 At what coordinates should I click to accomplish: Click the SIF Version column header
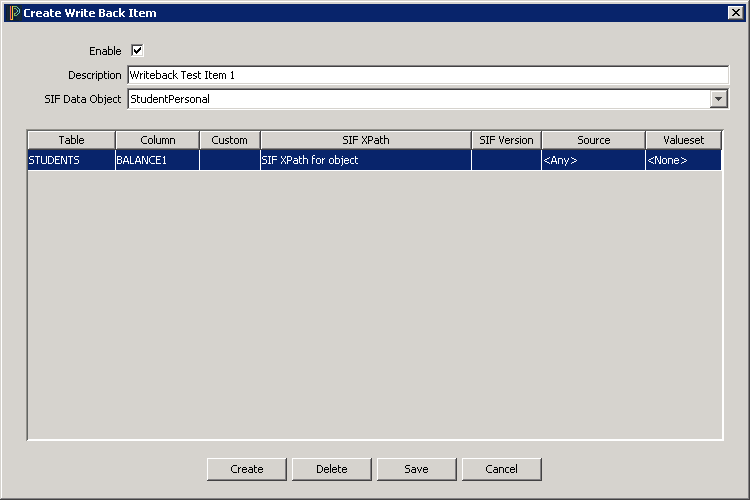point(506,140)
